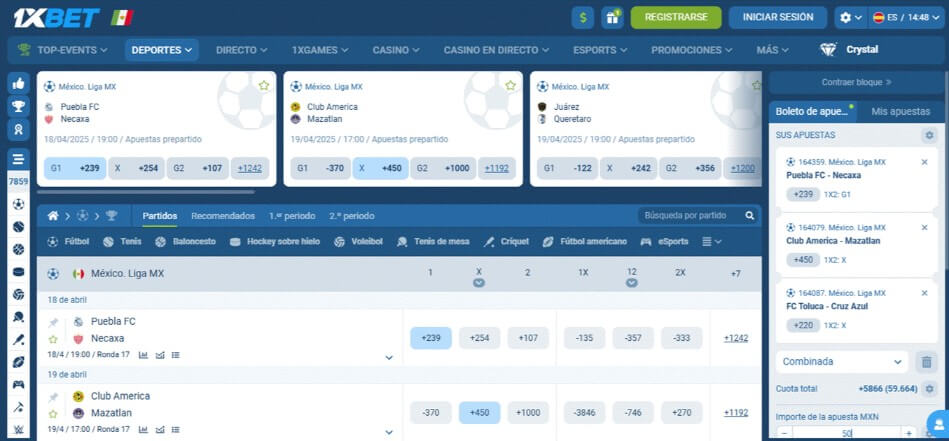Screen dimensions: 949x441
Task: Open the Casino en directo dropdown
Action: click(496, 50)
